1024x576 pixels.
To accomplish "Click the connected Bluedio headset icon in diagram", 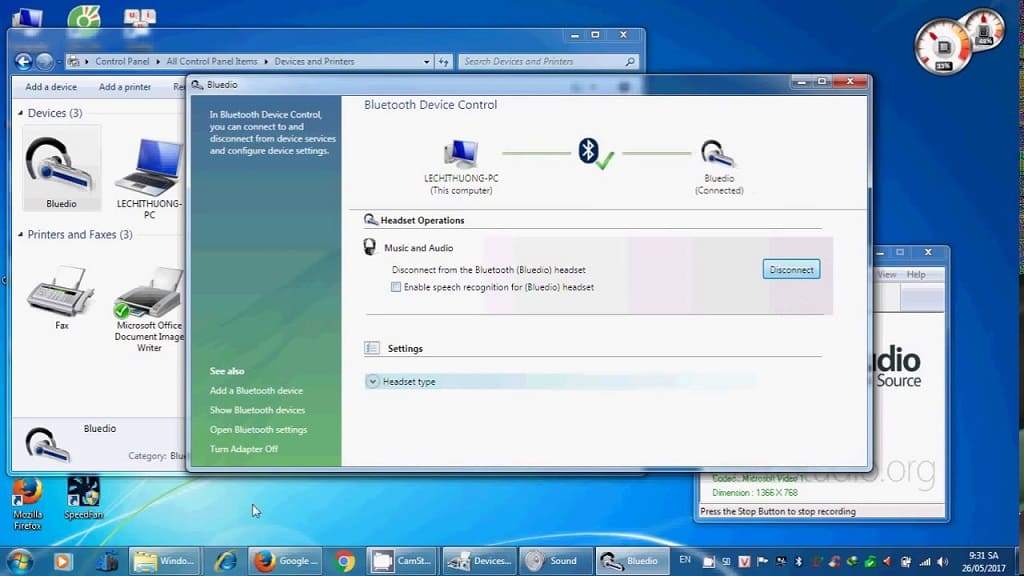I will click(718, 154).
